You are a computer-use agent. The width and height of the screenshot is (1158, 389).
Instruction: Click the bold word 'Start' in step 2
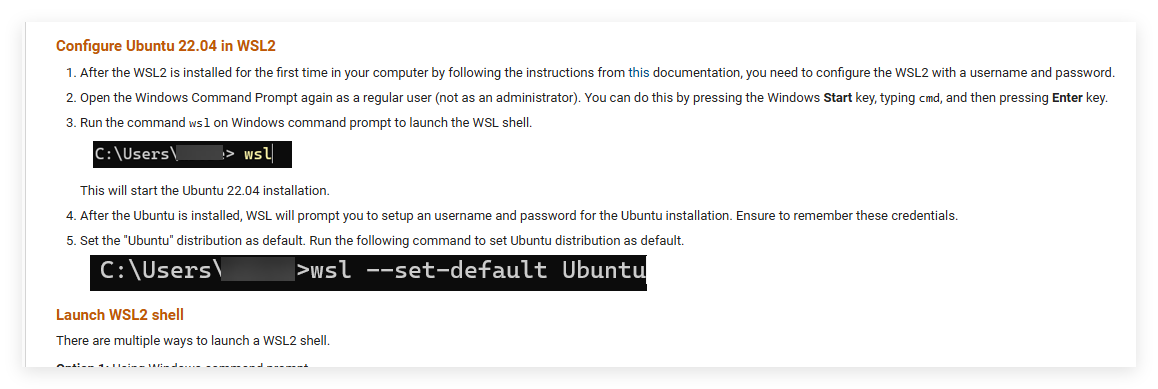837,98
